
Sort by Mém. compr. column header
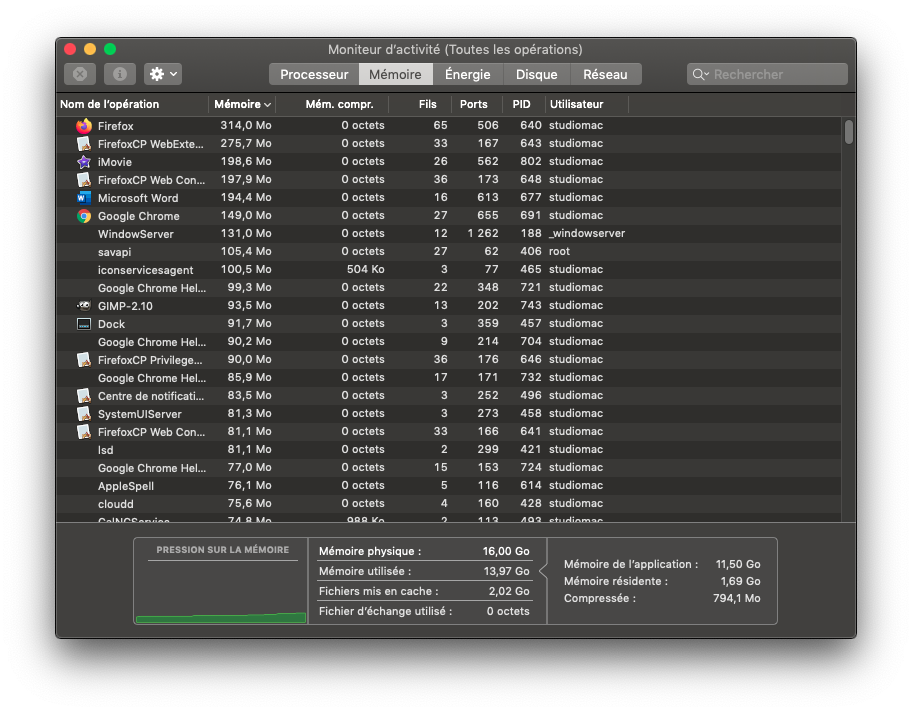(x=332, y=104)
